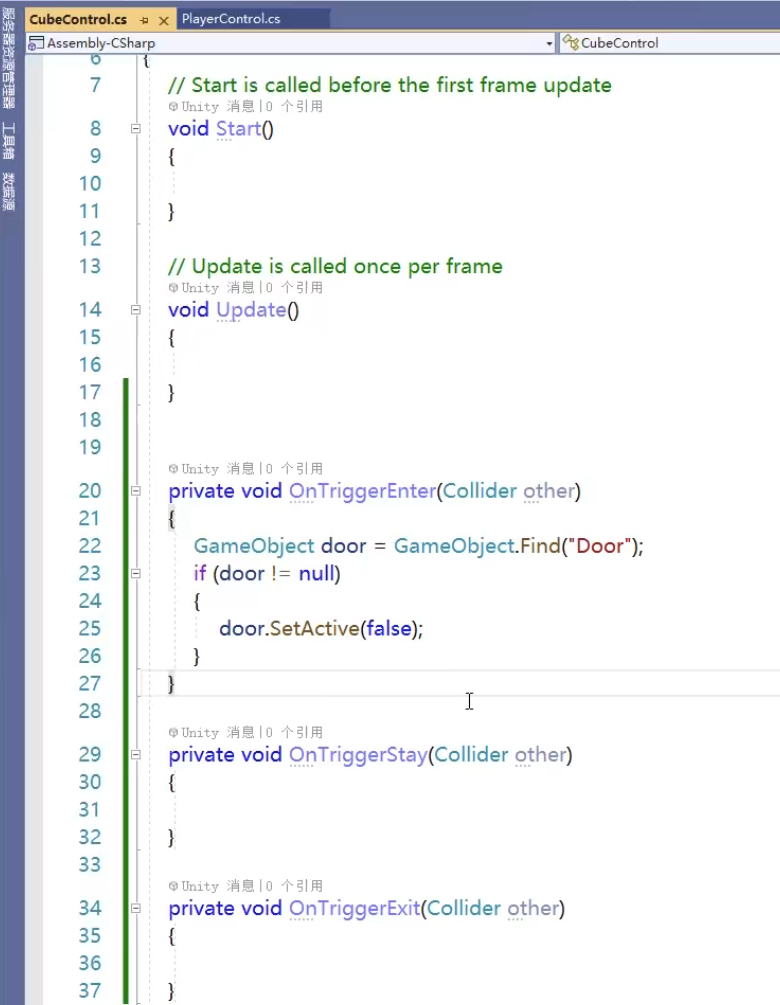Collapse the if (door != null) block
The image size is (780, 1005).
coord(136,574)
